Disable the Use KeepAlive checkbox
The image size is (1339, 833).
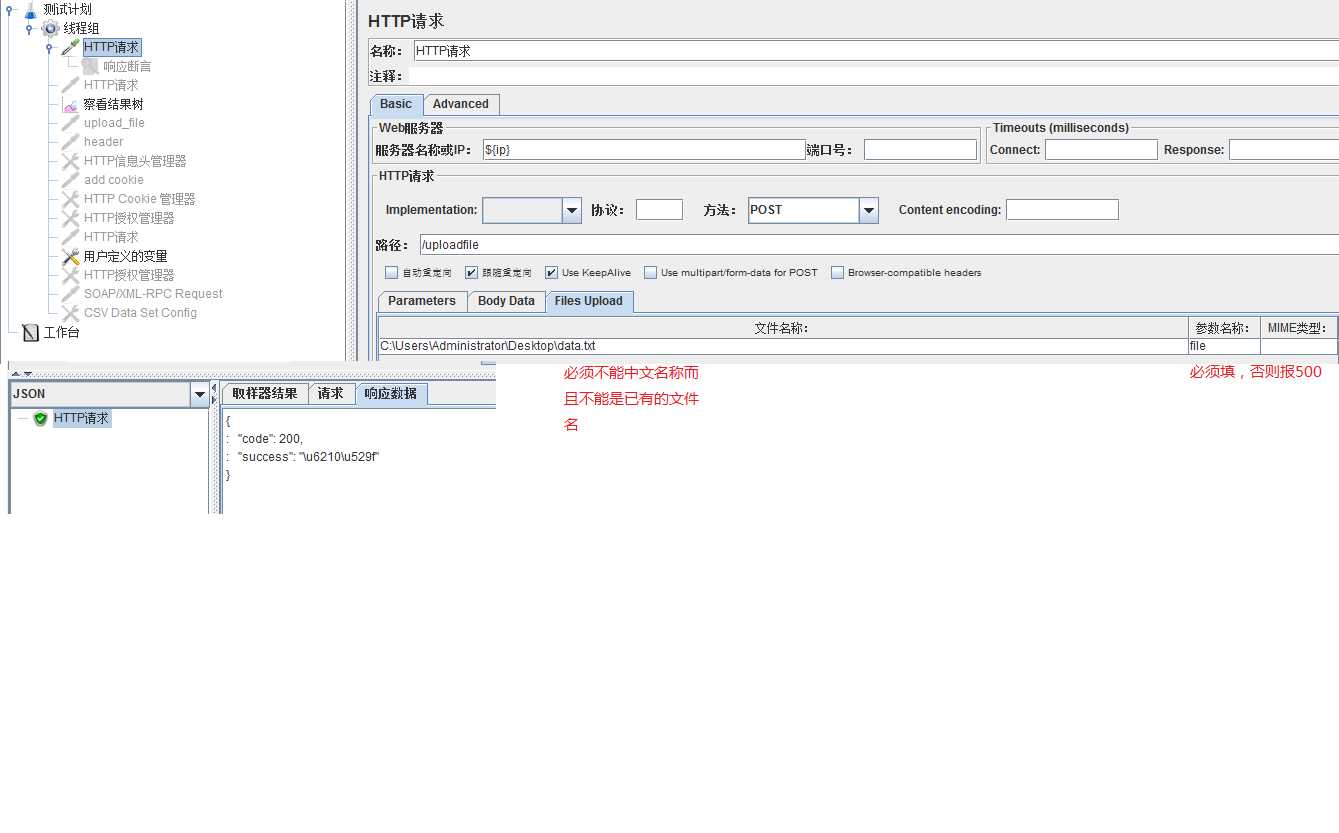coord(551,272)
